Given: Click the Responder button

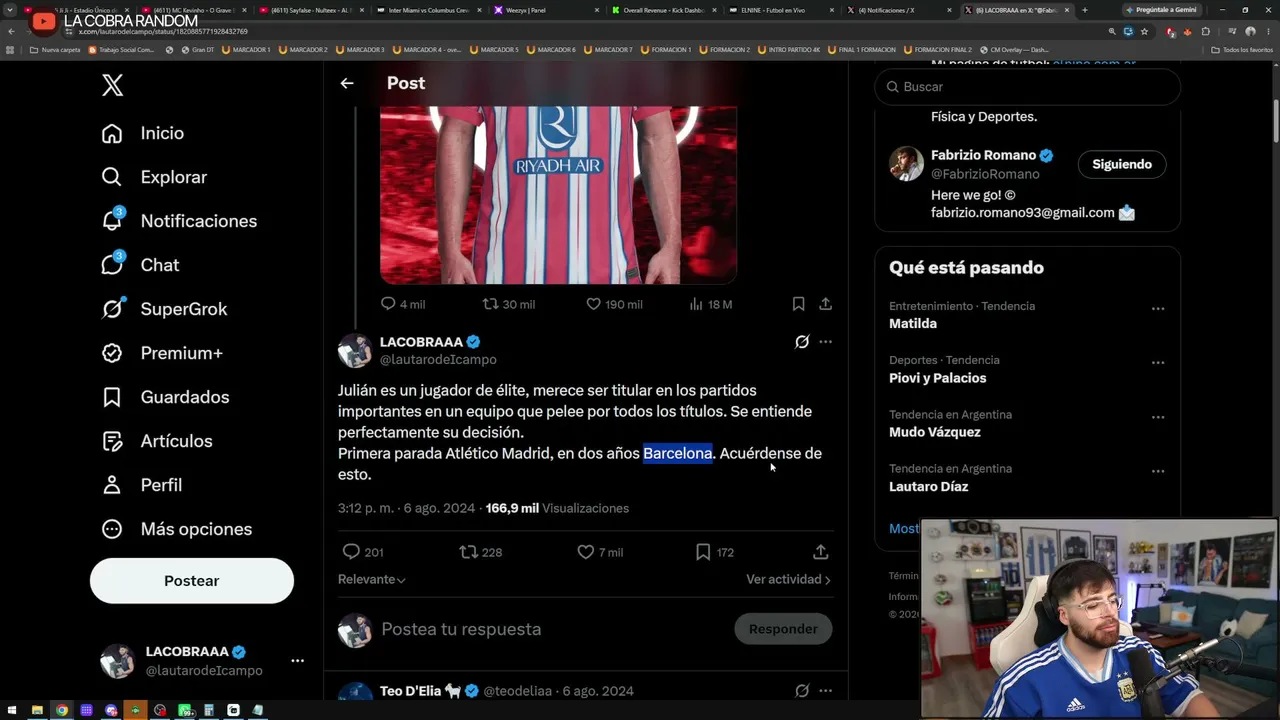Looking at the screenshot, I should (783, 629).
